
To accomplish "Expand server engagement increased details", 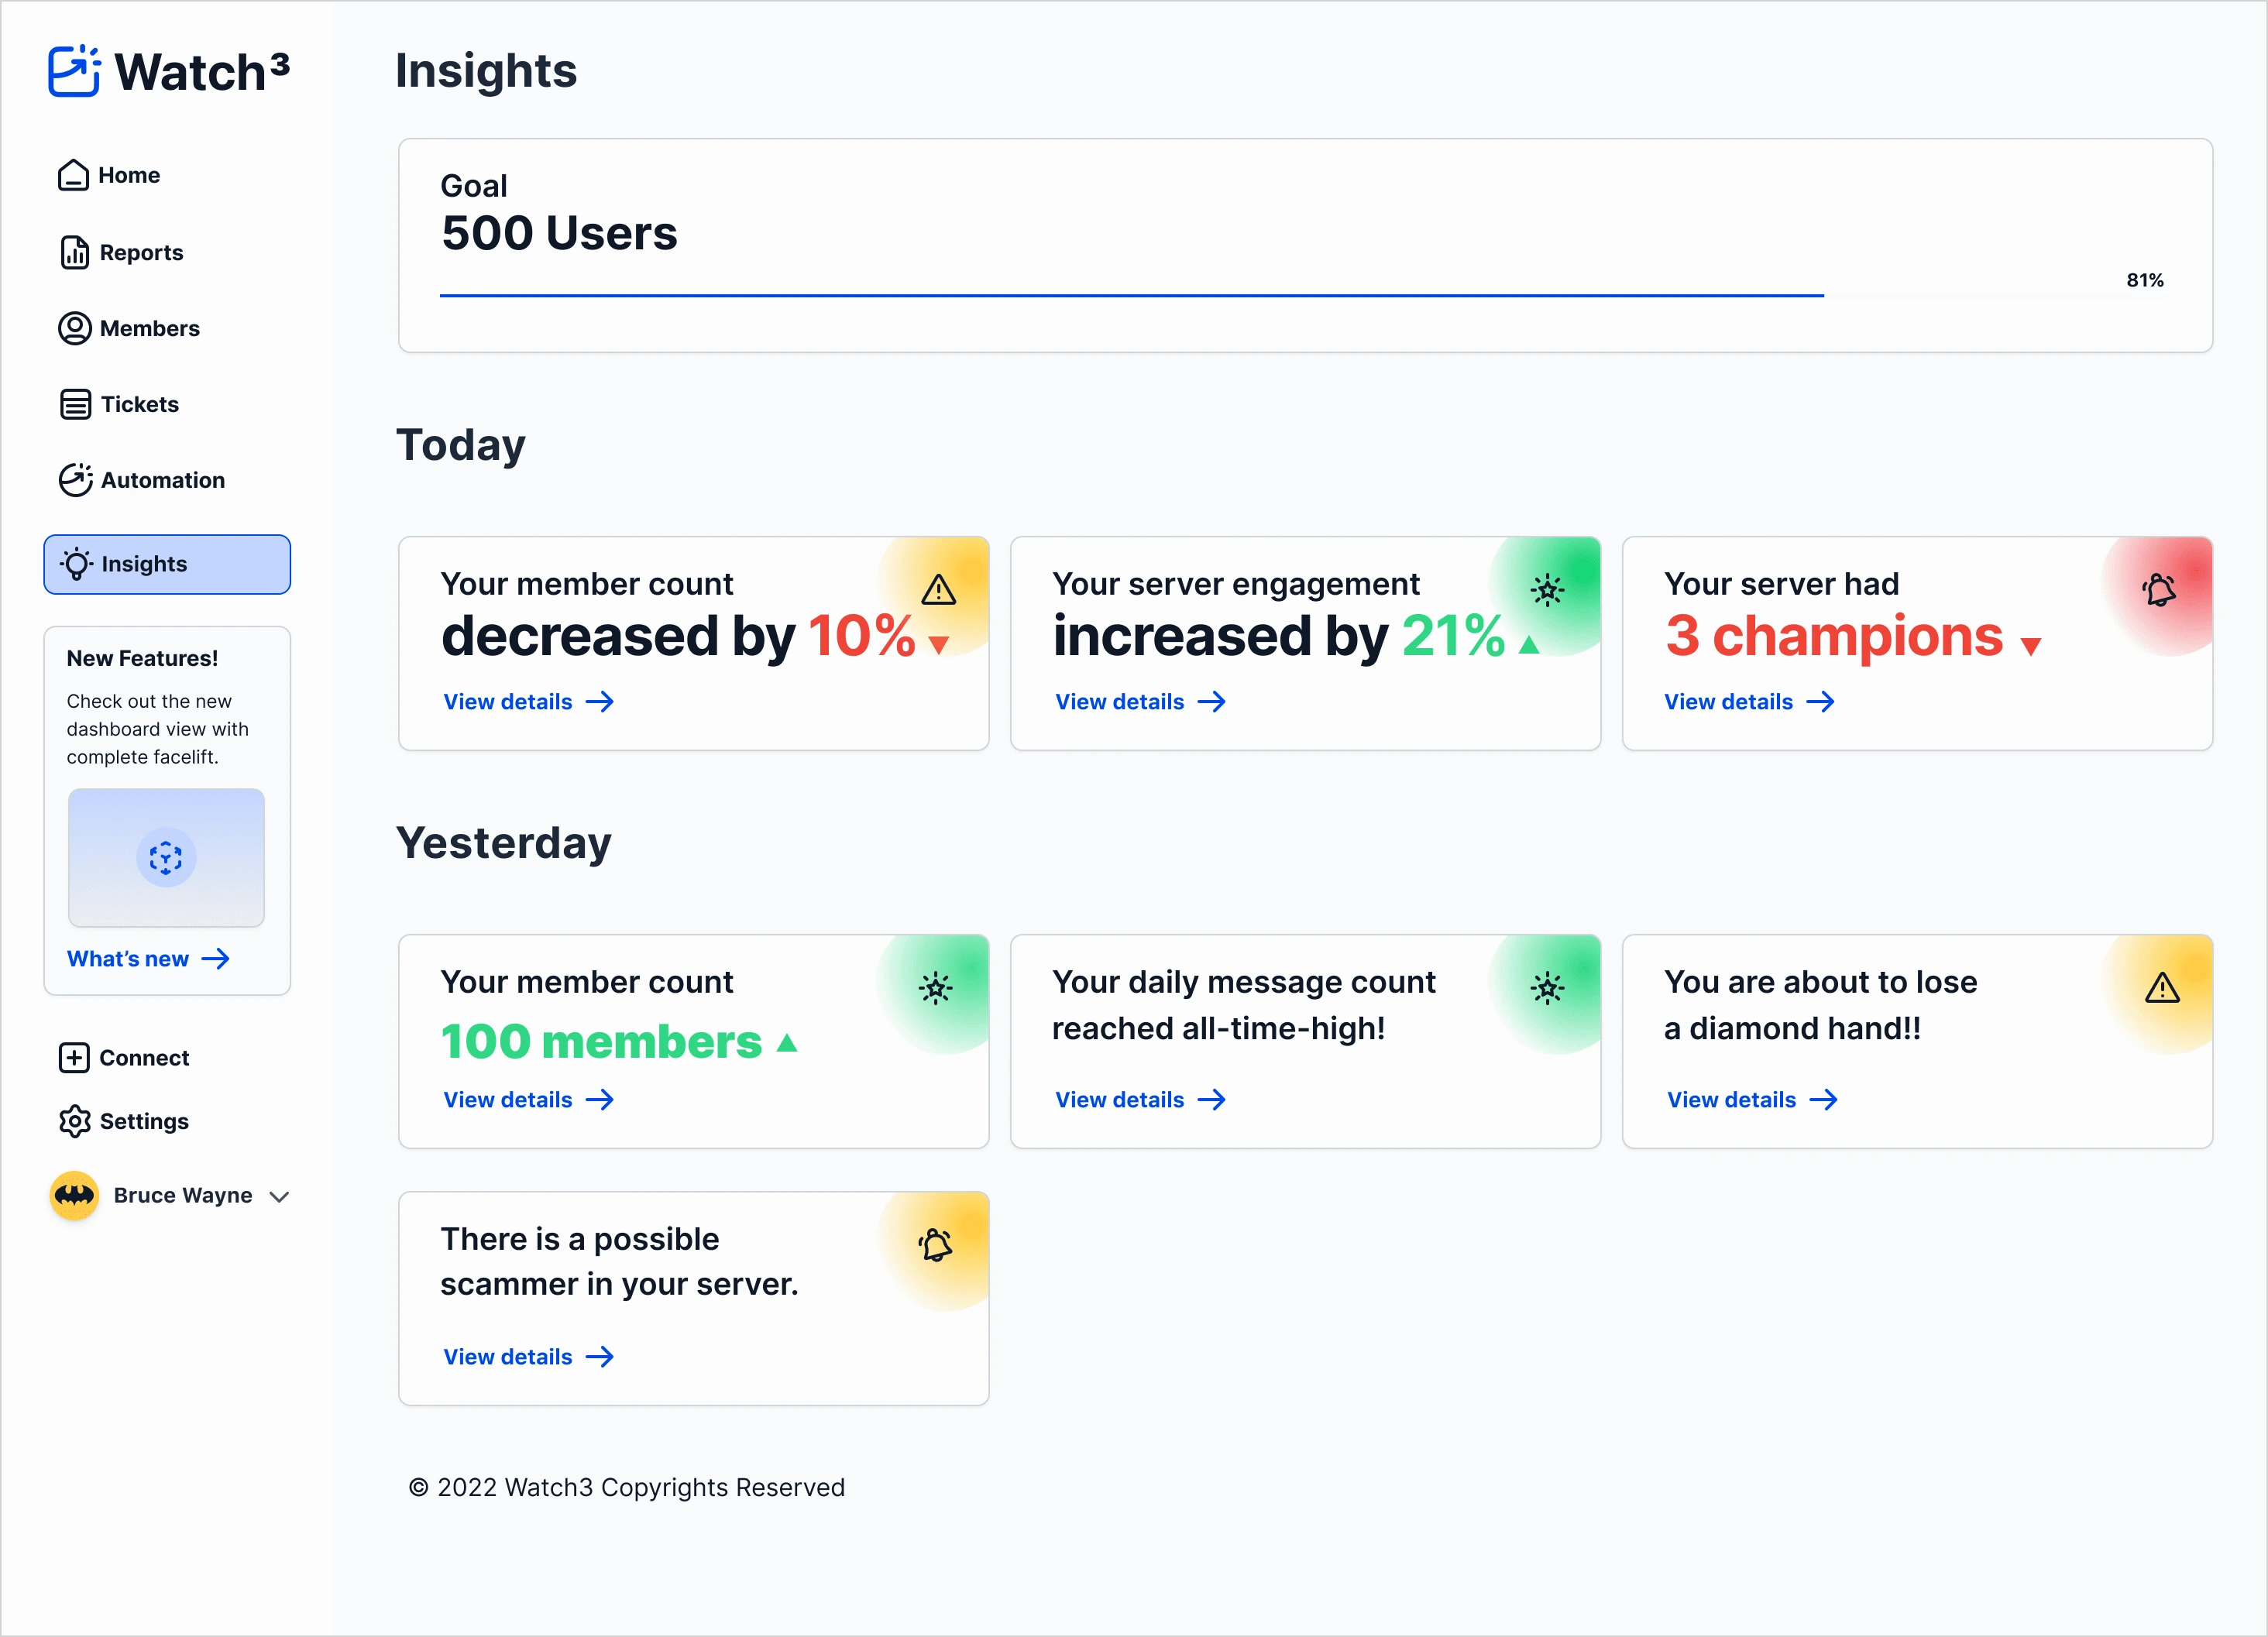I will tap(1139, 701).
